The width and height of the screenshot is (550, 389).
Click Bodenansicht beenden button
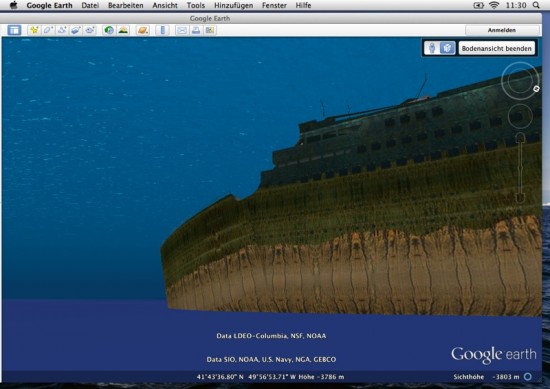(496, 48)
